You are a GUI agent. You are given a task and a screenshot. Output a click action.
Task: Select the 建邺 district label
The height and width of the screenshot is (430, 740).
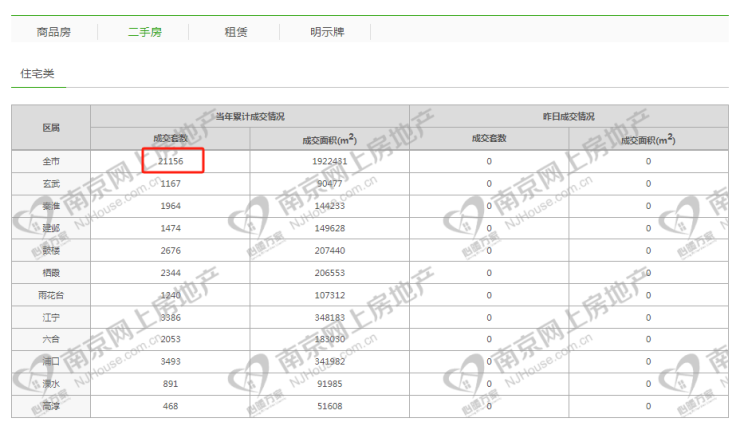51,228
